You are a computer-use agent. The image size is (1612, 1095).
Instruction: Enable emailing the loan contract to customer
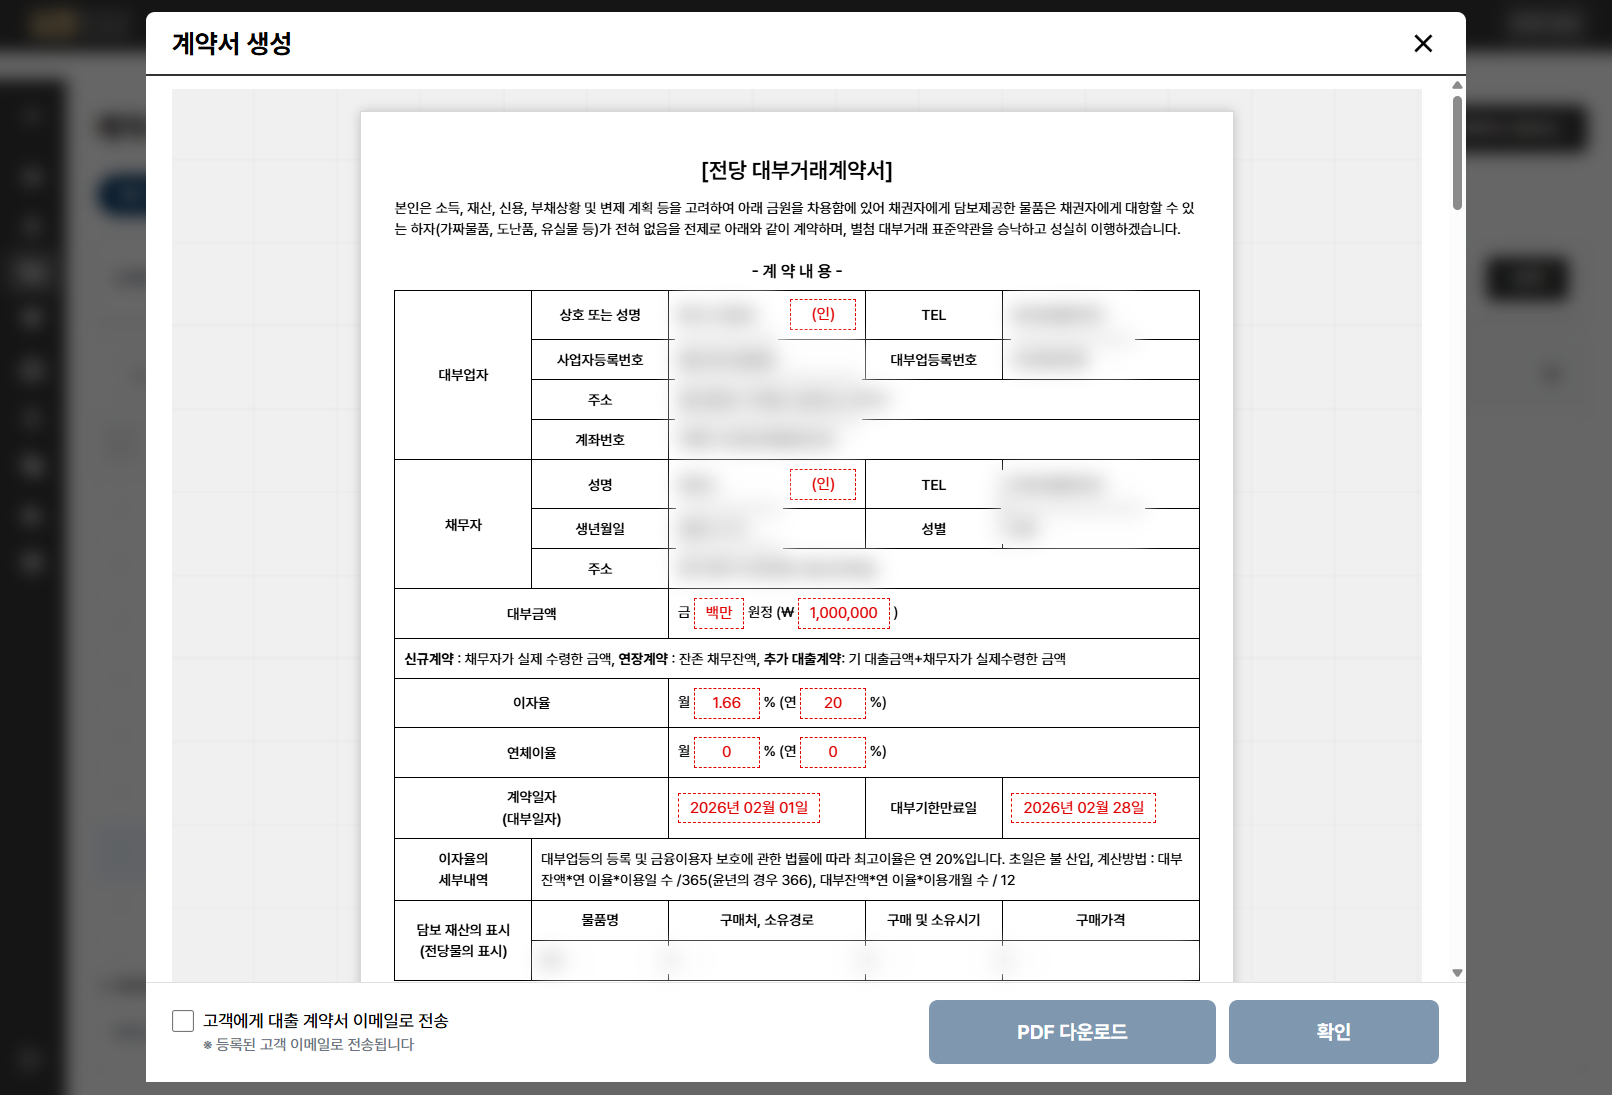[x=183, y=1020]
